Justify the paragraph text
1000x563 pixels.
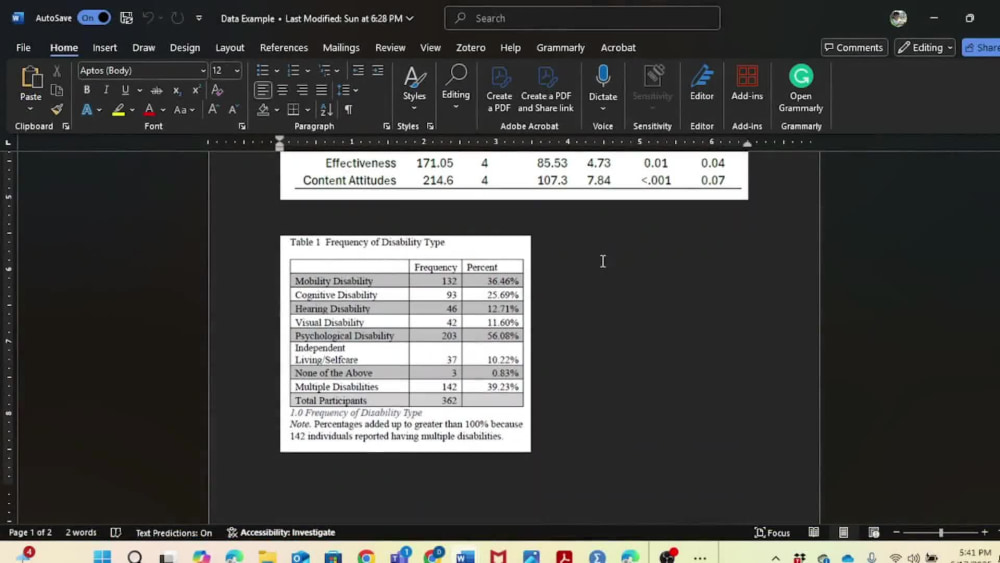point(321,90)
